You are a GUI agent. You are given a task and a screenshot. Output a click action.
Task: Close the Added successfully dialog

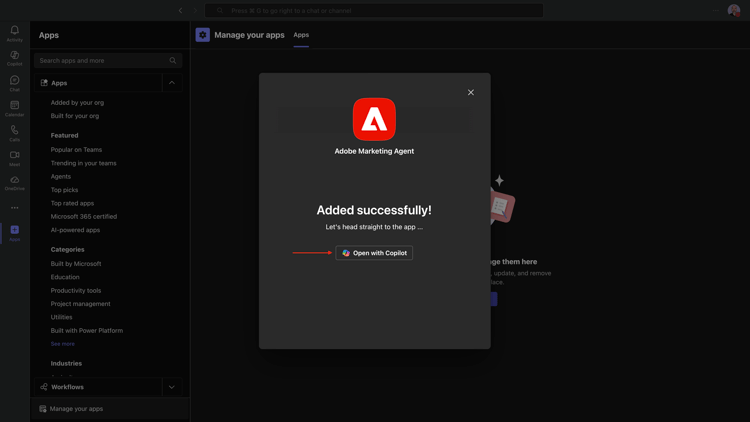[x=471, y=92]
